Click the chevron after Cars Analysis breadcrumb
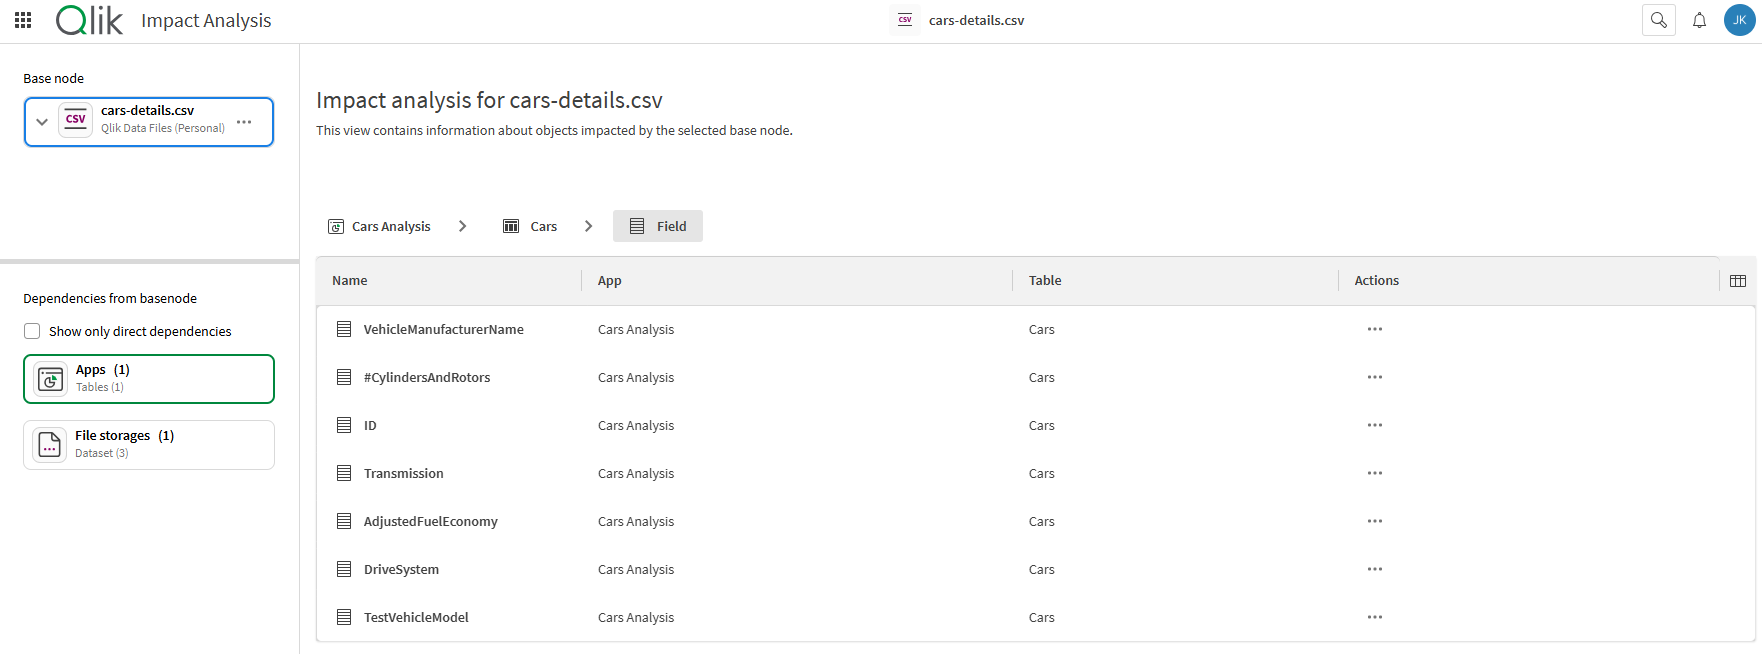 pos(462,226)
